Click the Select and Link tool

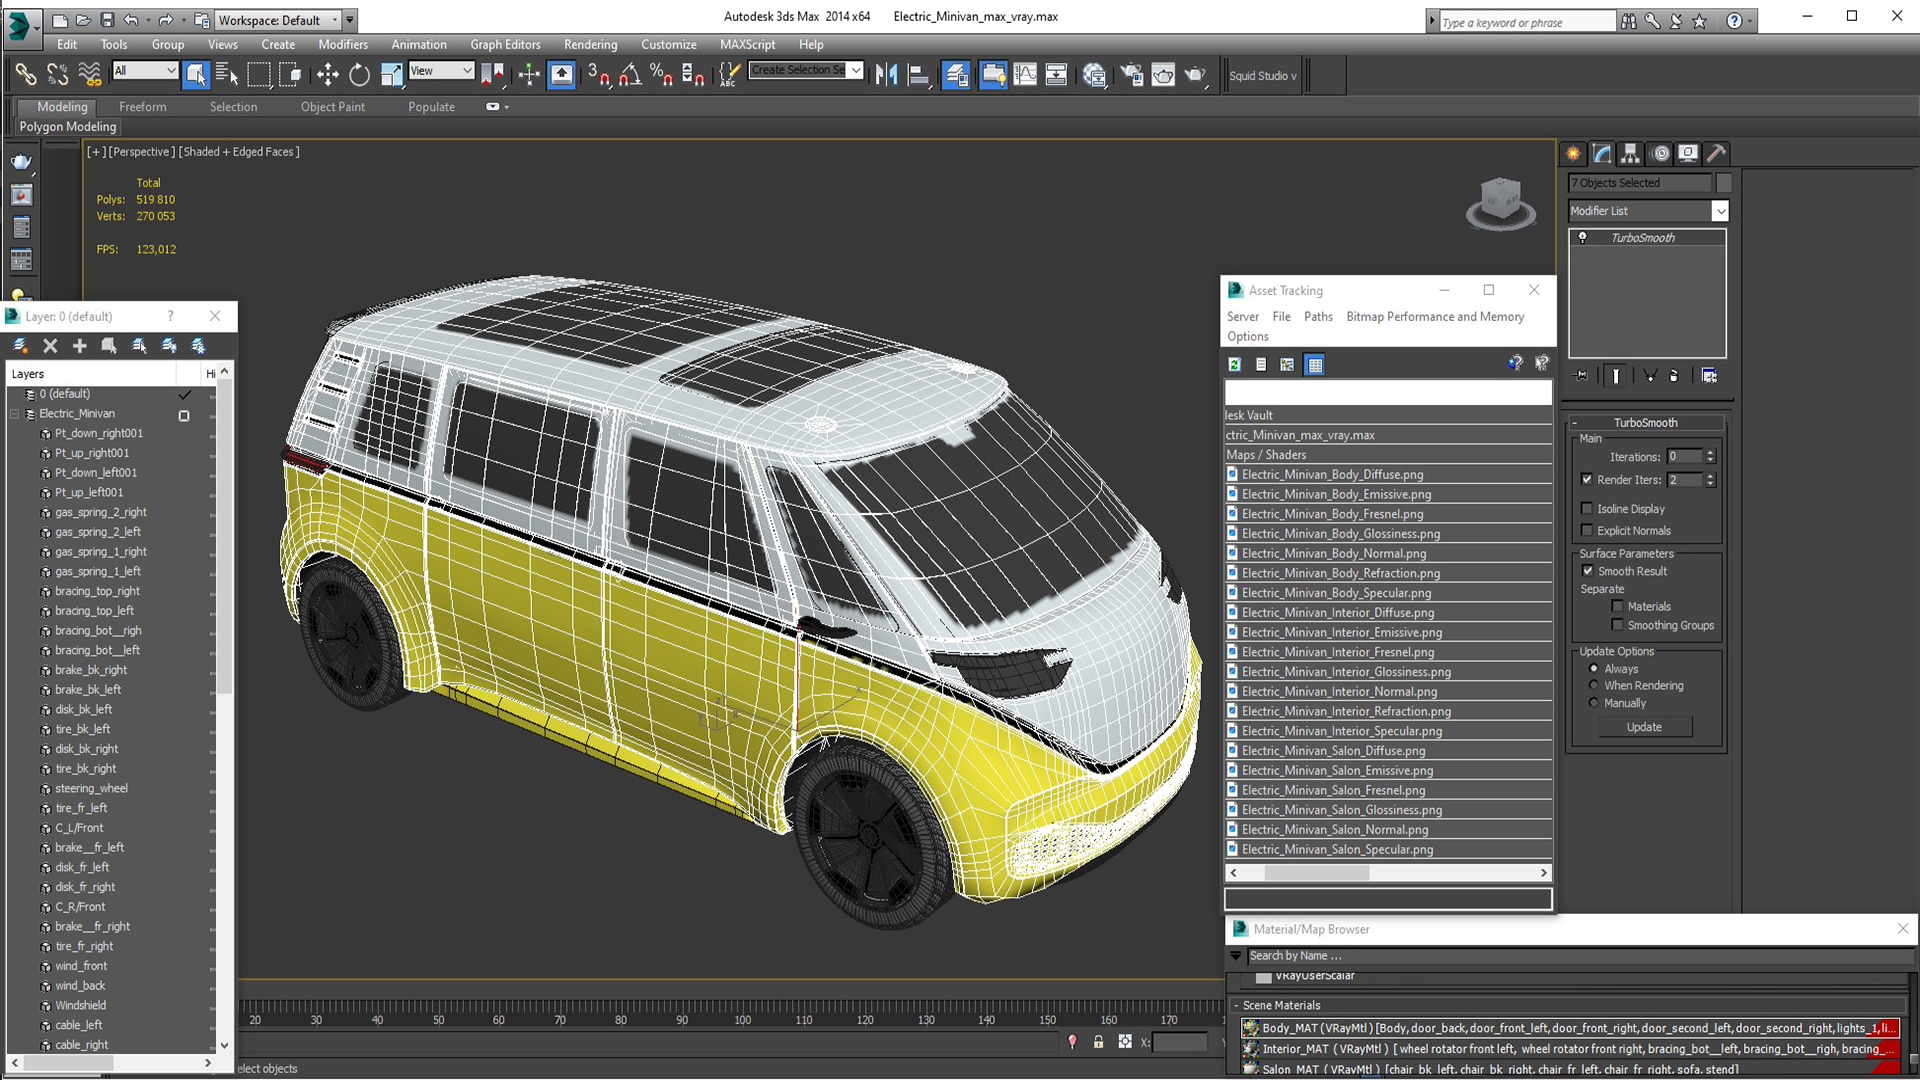click(x=25, y=74)
